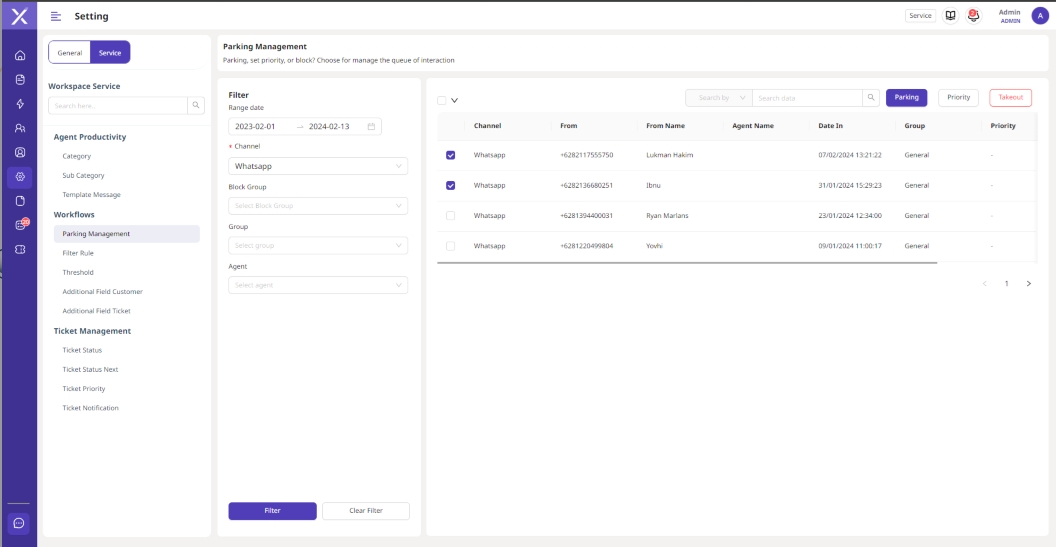This screenshot has height=547, width=1056.
Task: Select Filter Rule in Workflows menu
Action: pyautogui.click(x=78, y=253)
